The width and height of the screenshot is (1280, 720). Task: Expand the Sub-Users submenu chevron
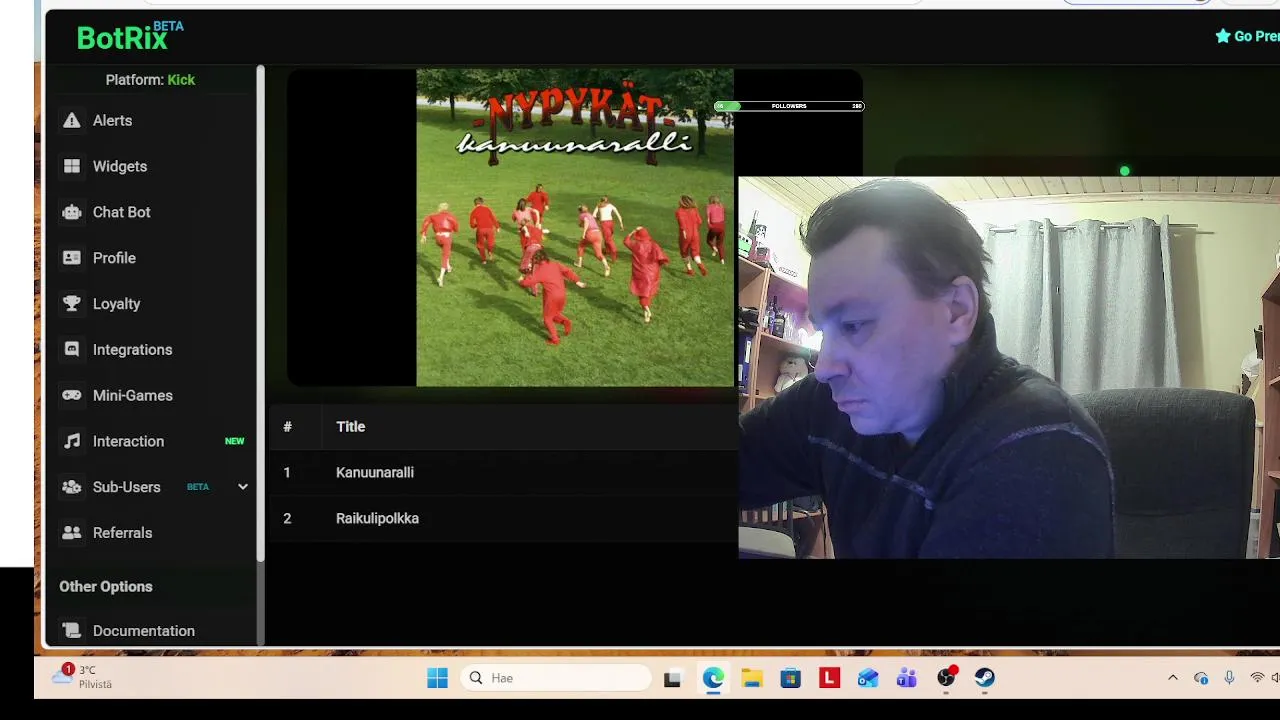(242, 487)
